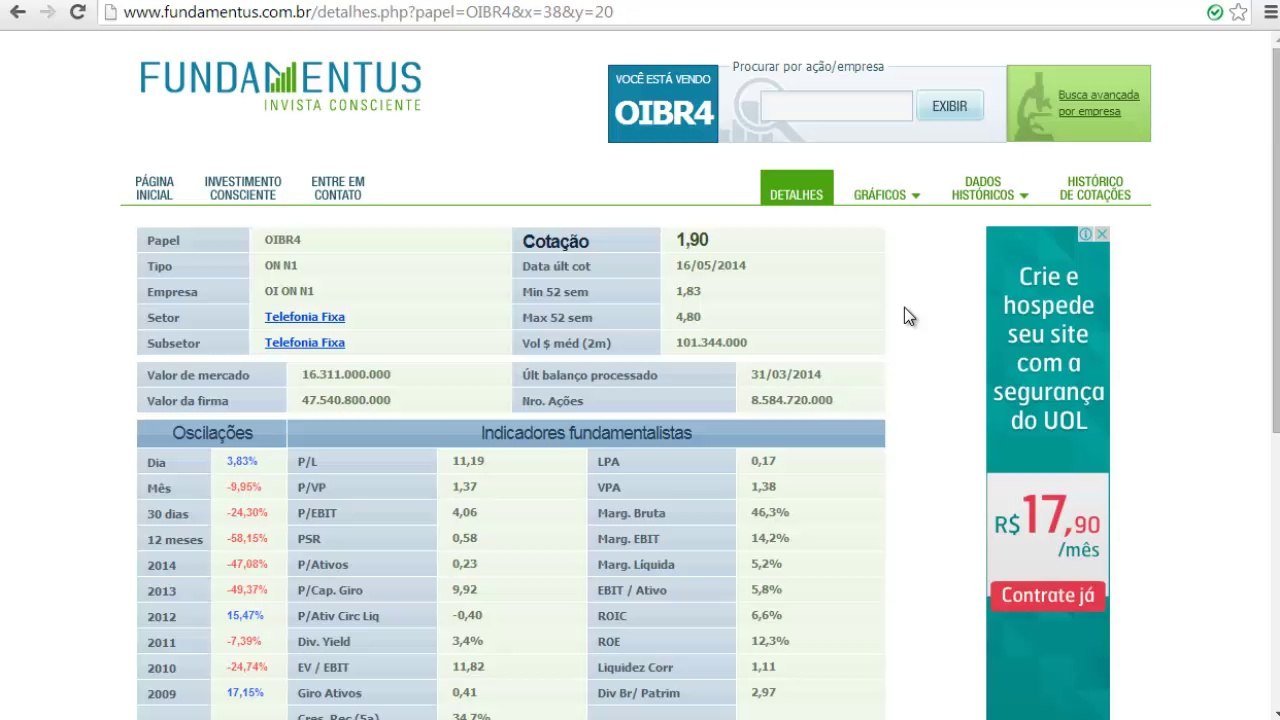This screenshot has width=1280, height=720.
Task: Select the Detalhes tab
Action: click(x=796, y=188)
